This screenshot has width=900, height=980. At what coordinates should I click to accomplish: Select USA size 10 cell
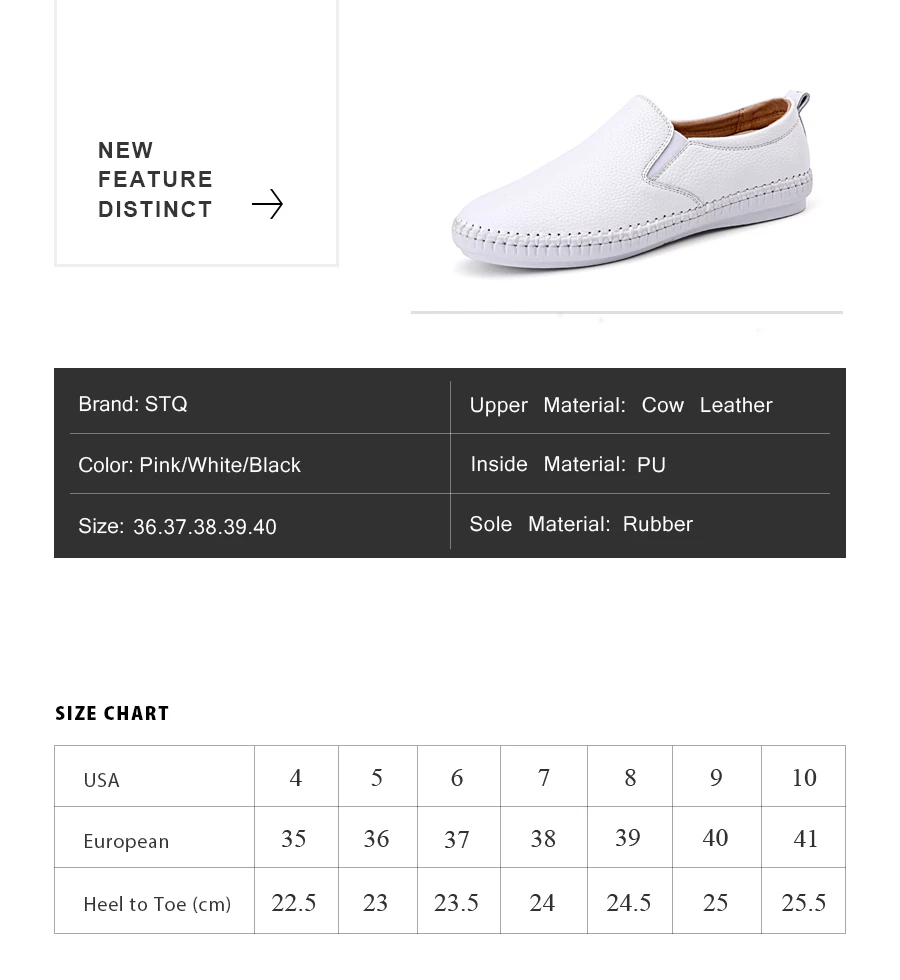(x=804, y=778)
